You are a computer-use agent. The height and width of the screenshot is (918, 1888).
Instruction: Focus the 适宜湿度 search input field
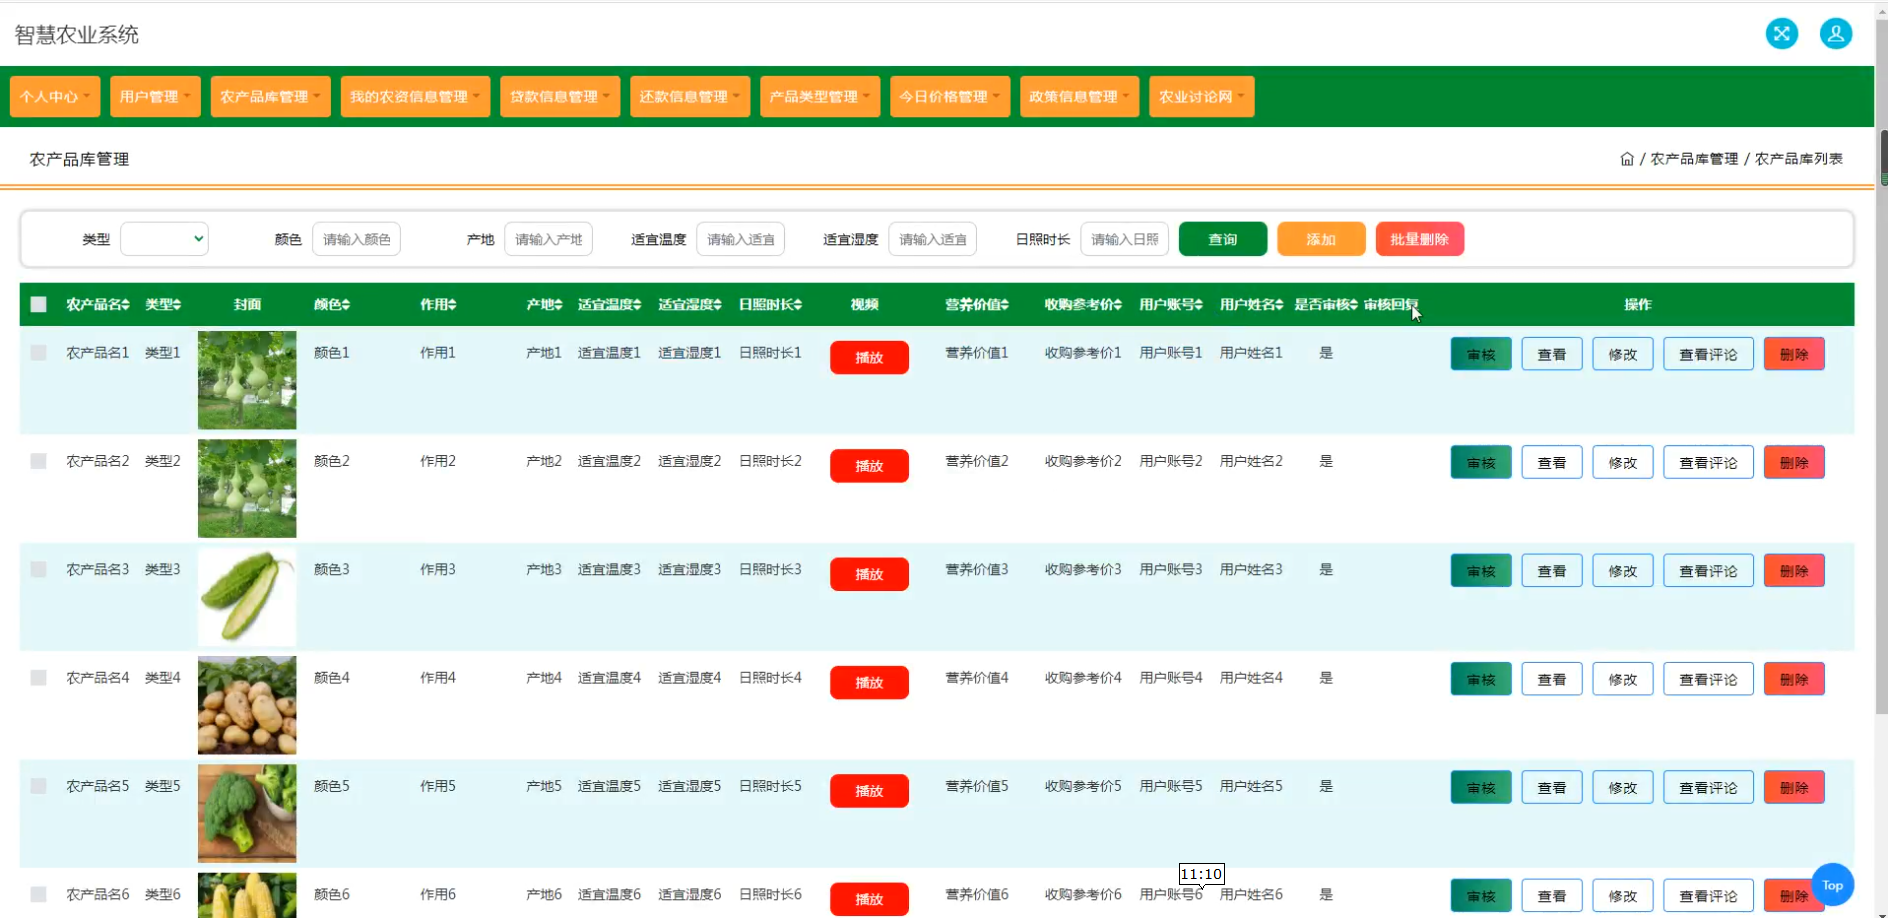click(932, 239)
